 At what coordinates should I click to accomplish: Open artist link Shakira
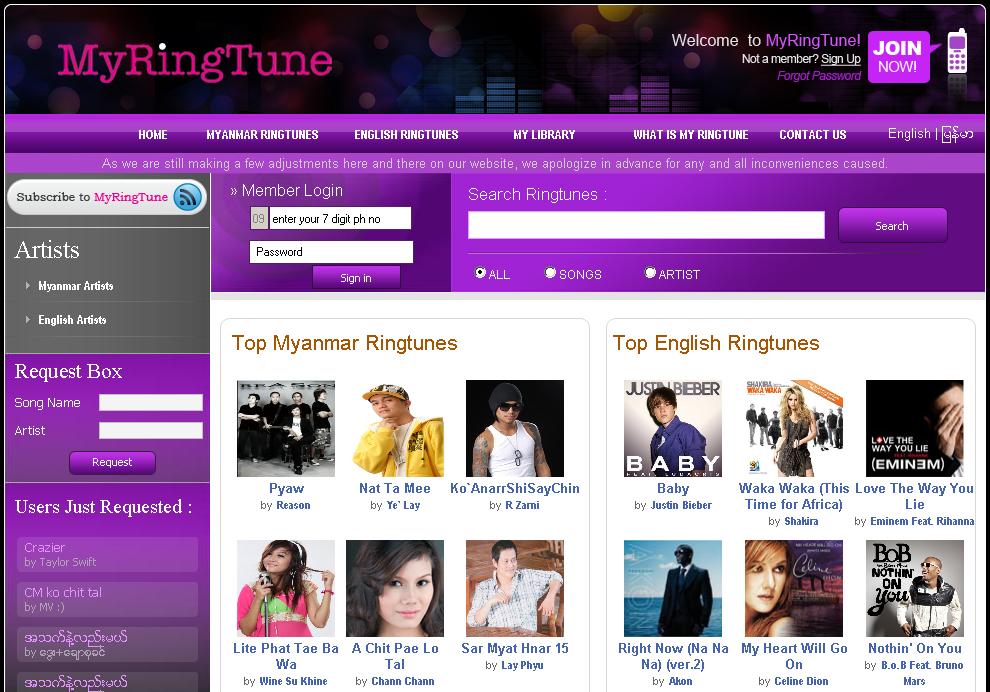pos(801,522)
